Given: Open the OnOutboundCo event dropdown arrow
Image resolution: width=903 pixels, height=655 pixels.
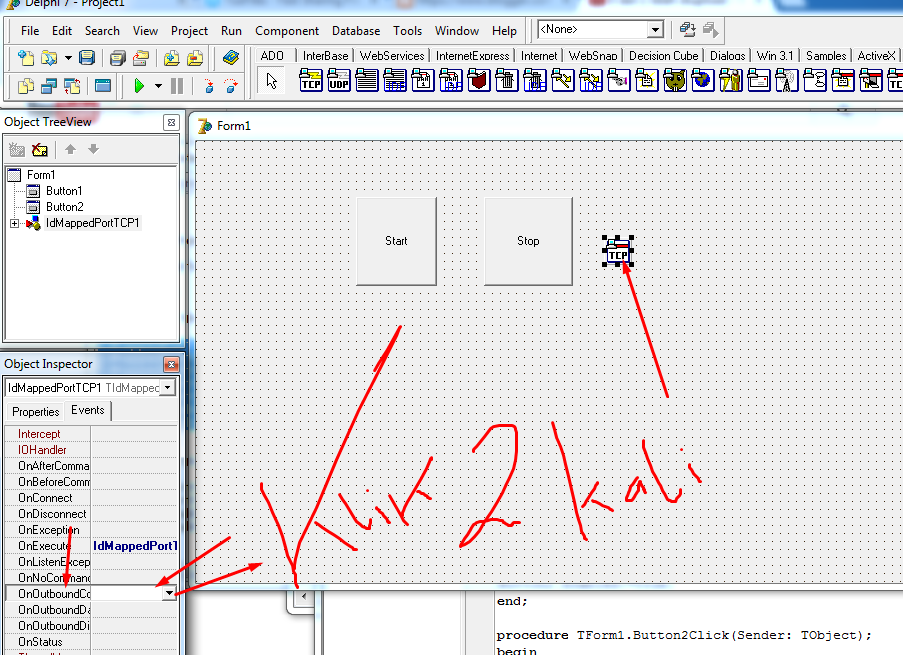Looking at the screenshot, I should tap(169, 593).
